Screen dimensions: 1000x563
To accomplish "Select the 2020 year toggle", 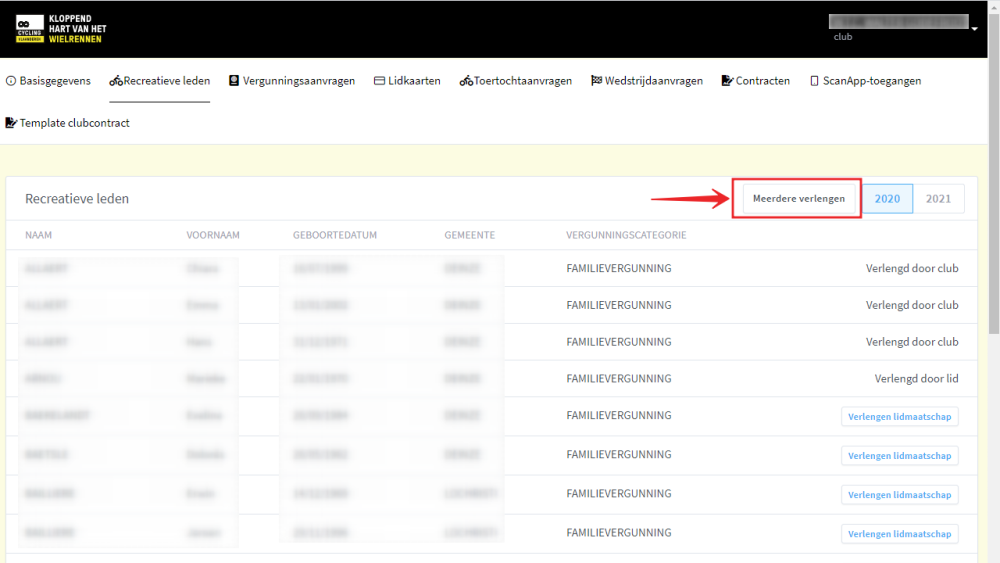I will [x=887, y=199].
